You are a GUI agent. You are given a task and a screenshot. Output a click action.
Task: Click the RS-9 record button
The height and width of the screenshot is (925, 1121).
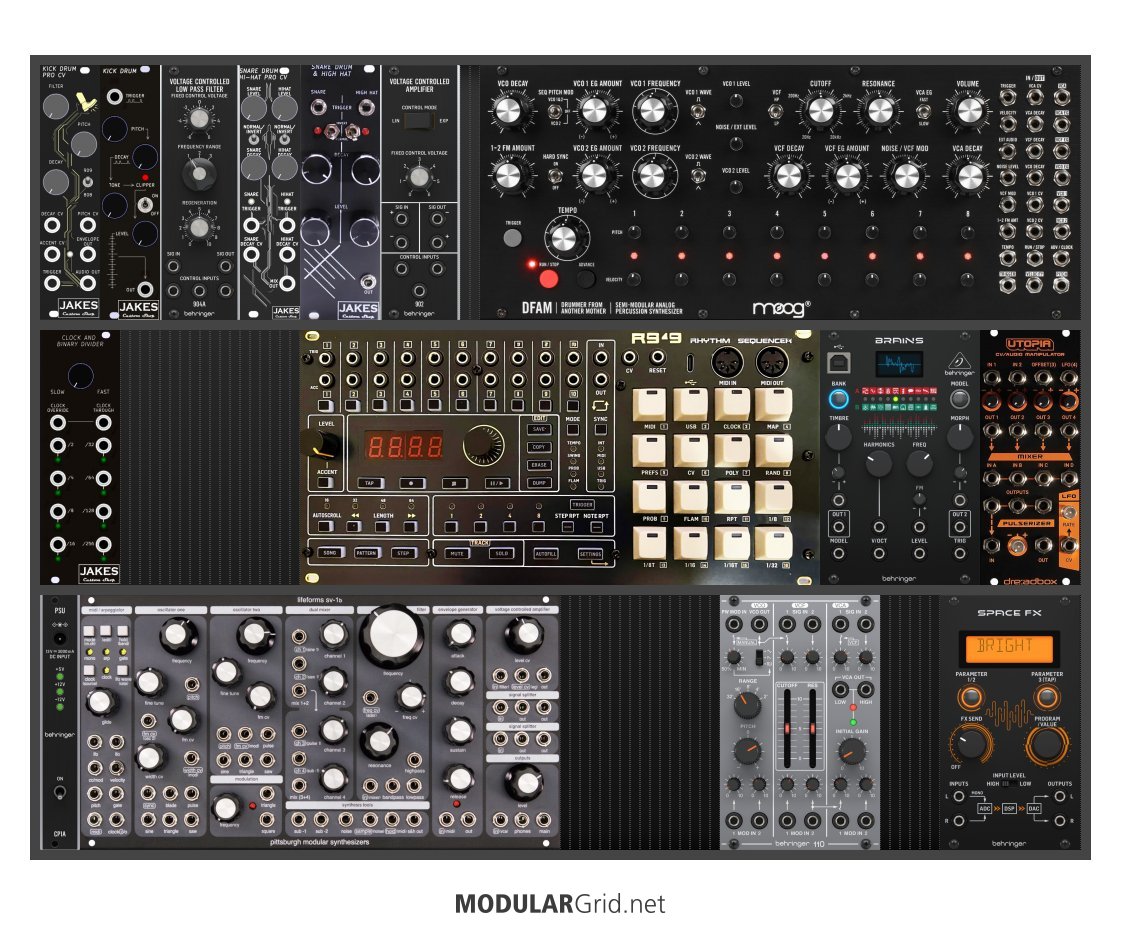411,483
